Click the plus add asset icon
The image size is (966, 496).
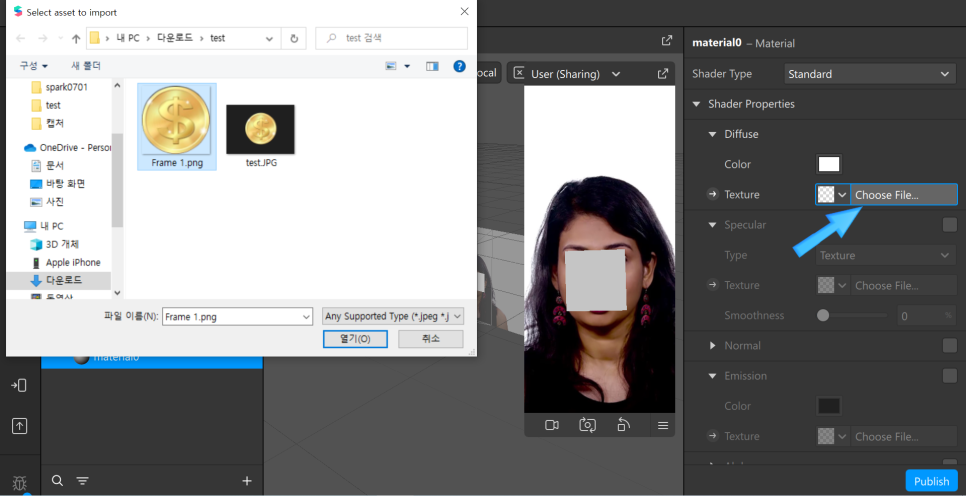pyautogui.click(x=247, y=481)
